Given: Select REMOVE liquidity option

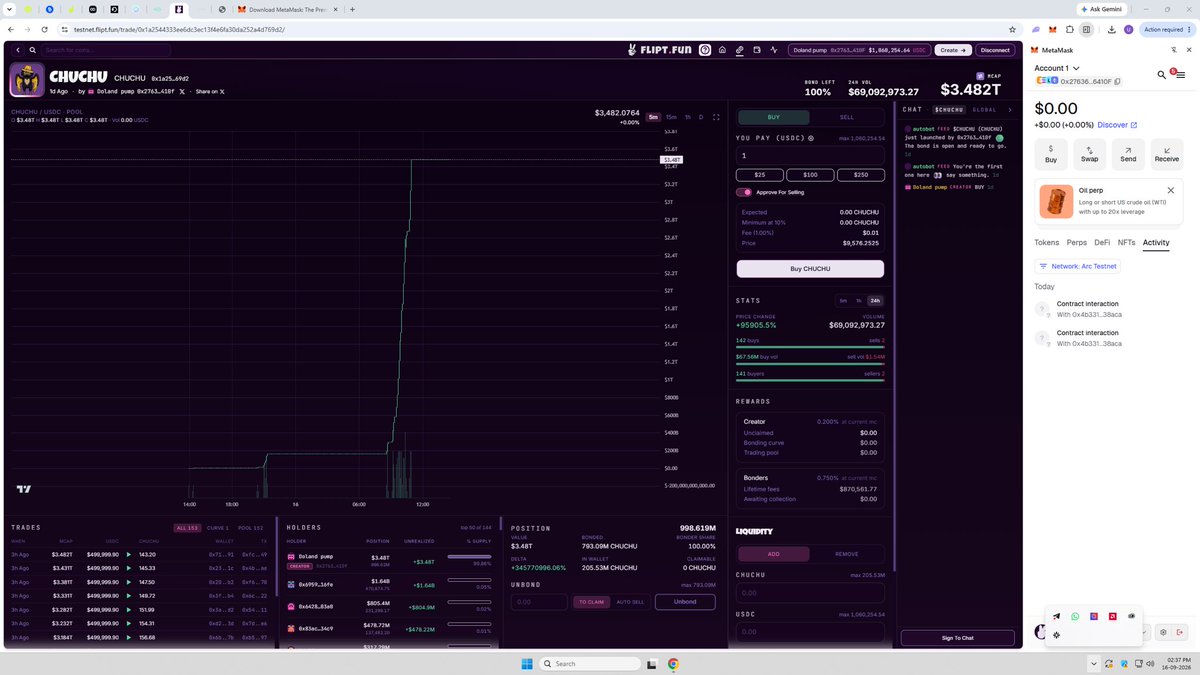Looking at the screenshot, I should 847,553.
